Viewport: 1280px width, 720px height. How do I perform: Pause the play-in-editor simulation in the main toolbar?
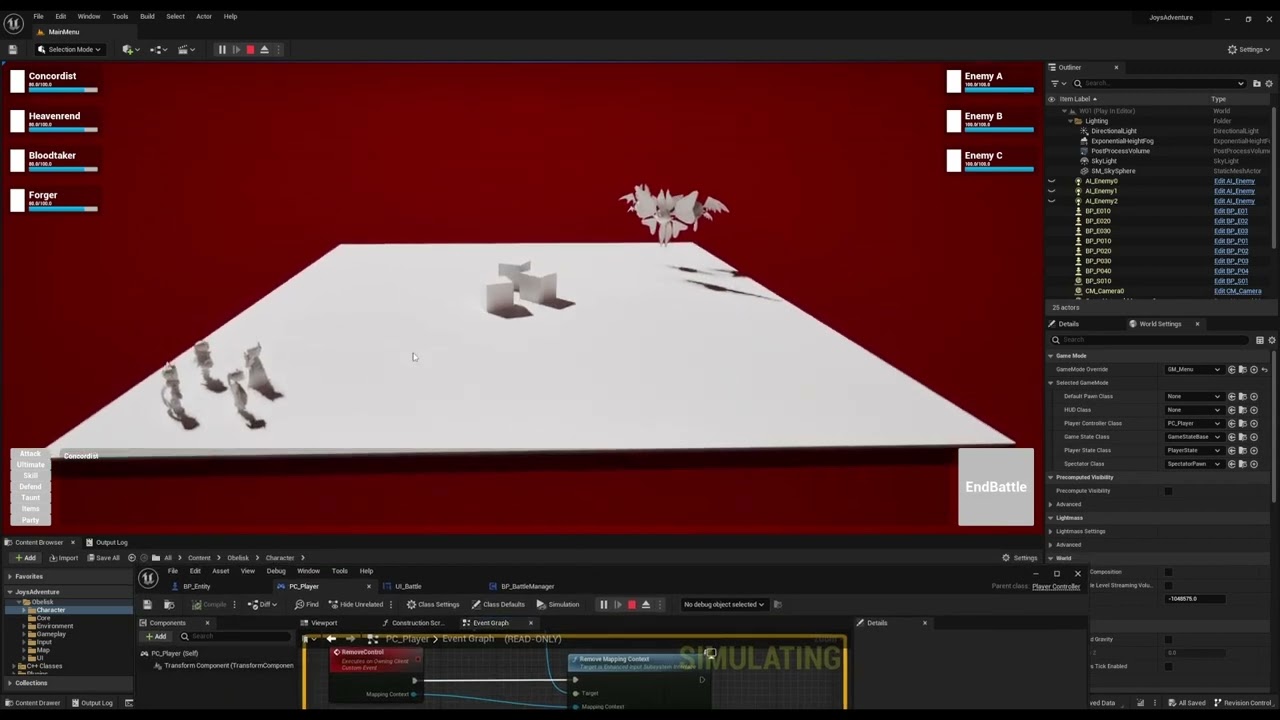tap(222, 49)
